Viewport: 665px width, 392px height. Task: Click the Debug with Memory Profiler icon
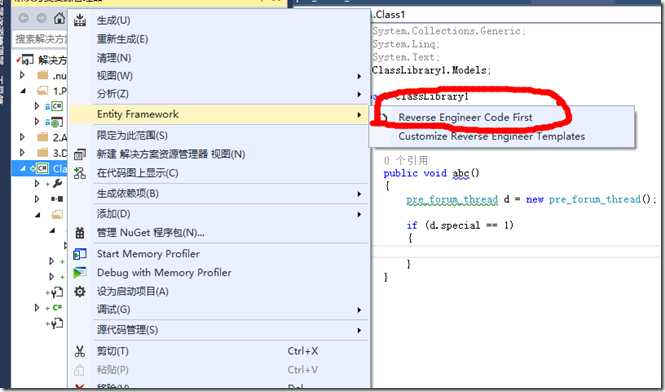(80, 272)
